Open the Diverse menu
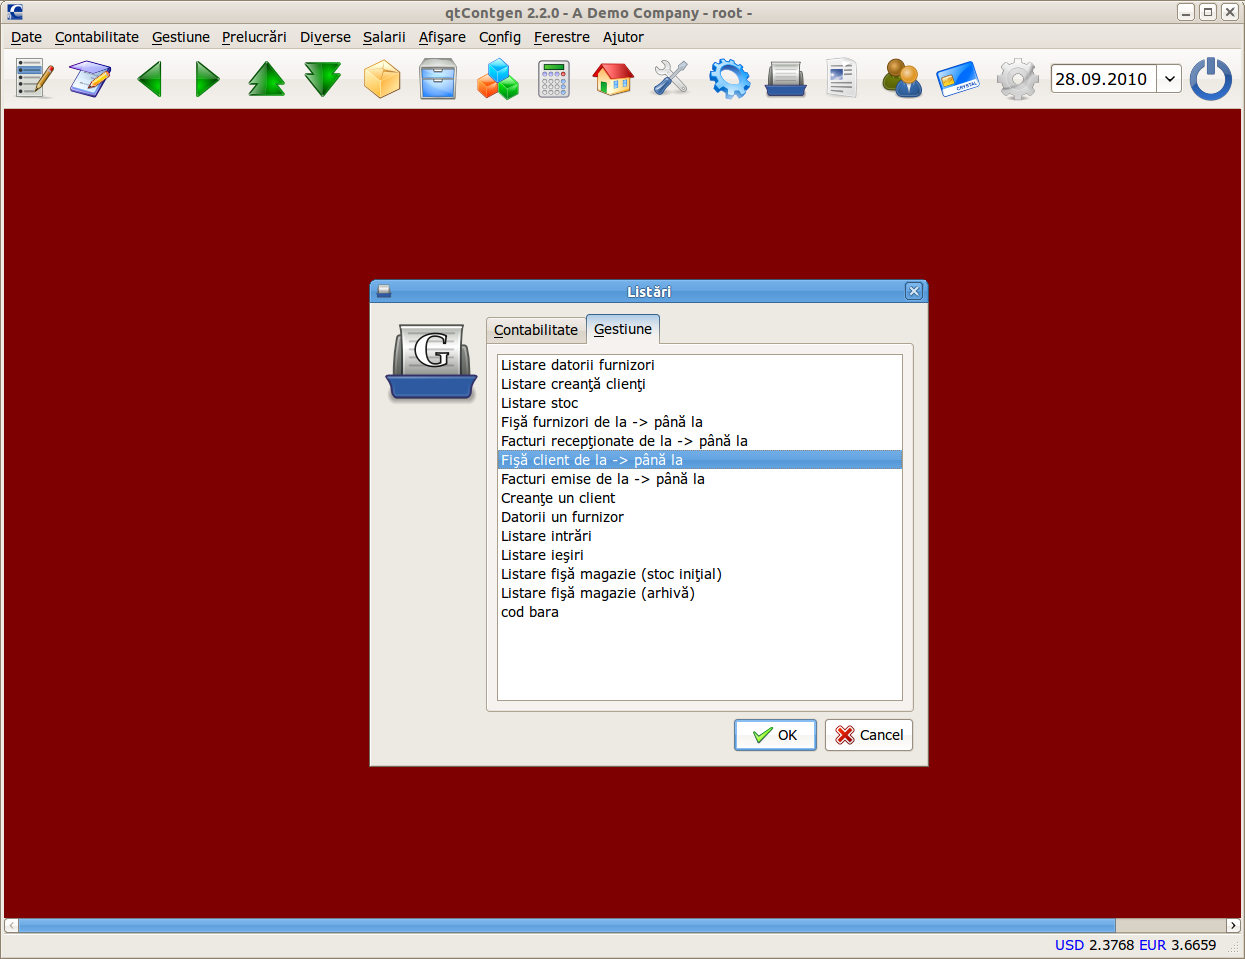This screenshot has height=959, width=1245. tap(325, 37)
